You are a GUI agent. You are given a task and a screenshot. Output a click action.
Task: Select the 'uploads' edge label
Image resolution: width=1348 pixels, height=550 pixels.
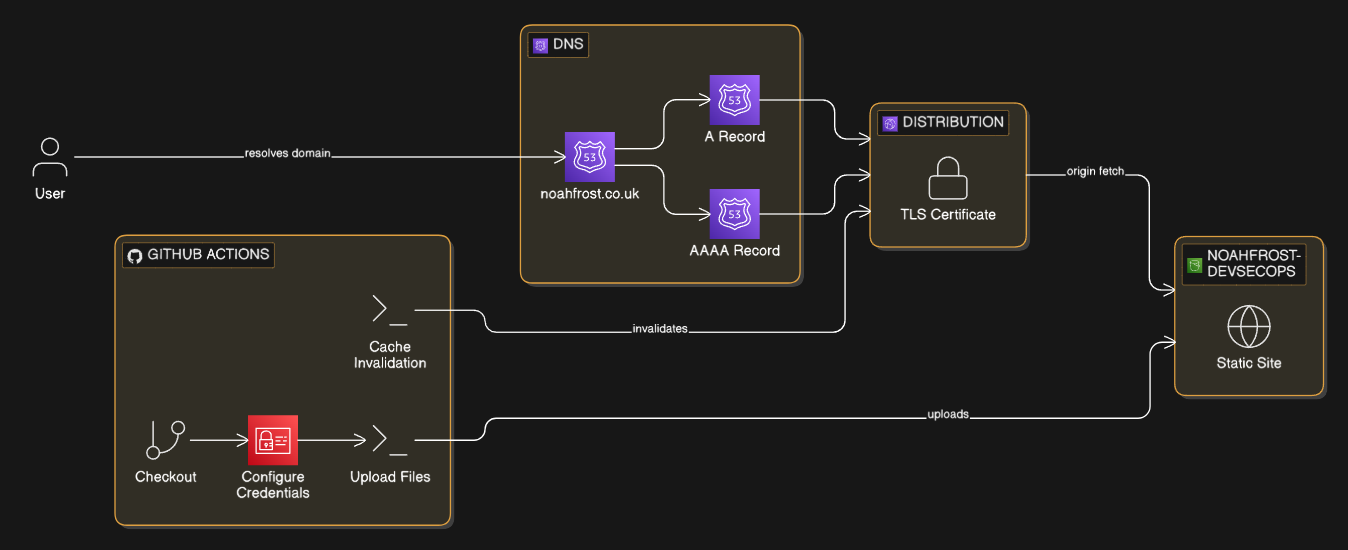click(948, 413)
